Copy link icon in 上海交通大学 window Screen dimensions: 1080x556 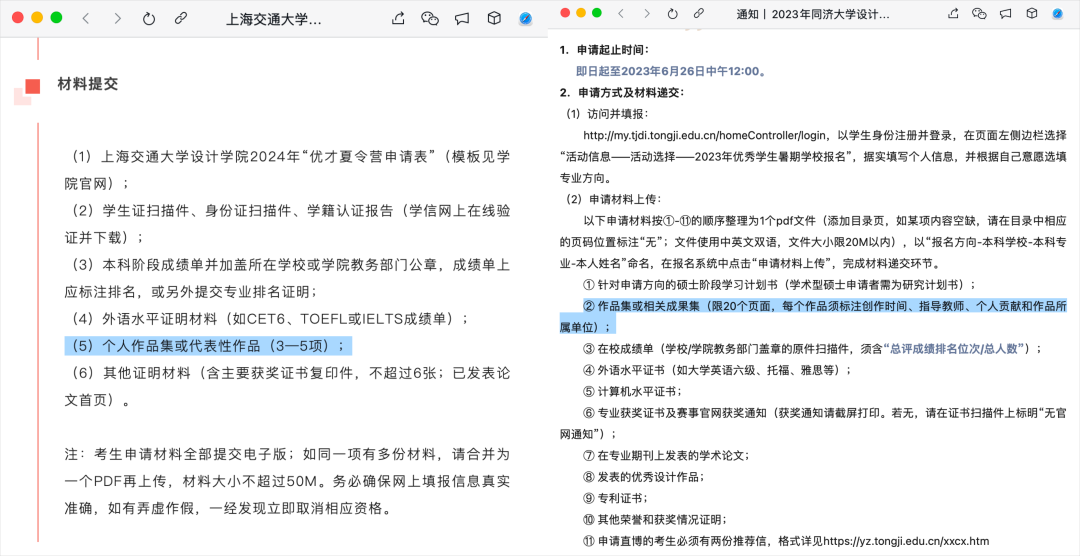(180, 19)
